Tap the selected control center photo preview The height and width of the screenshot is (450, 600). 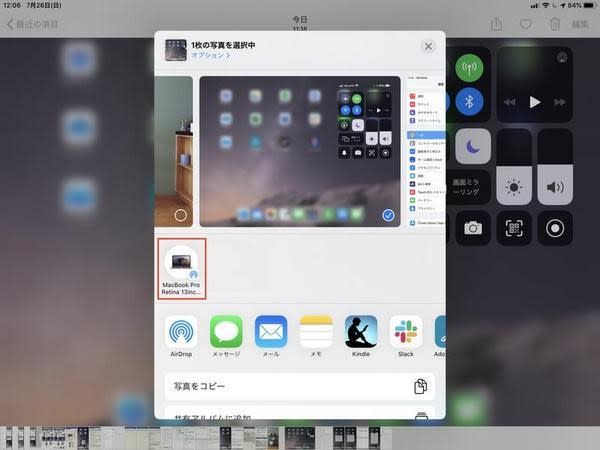(300, 152)
